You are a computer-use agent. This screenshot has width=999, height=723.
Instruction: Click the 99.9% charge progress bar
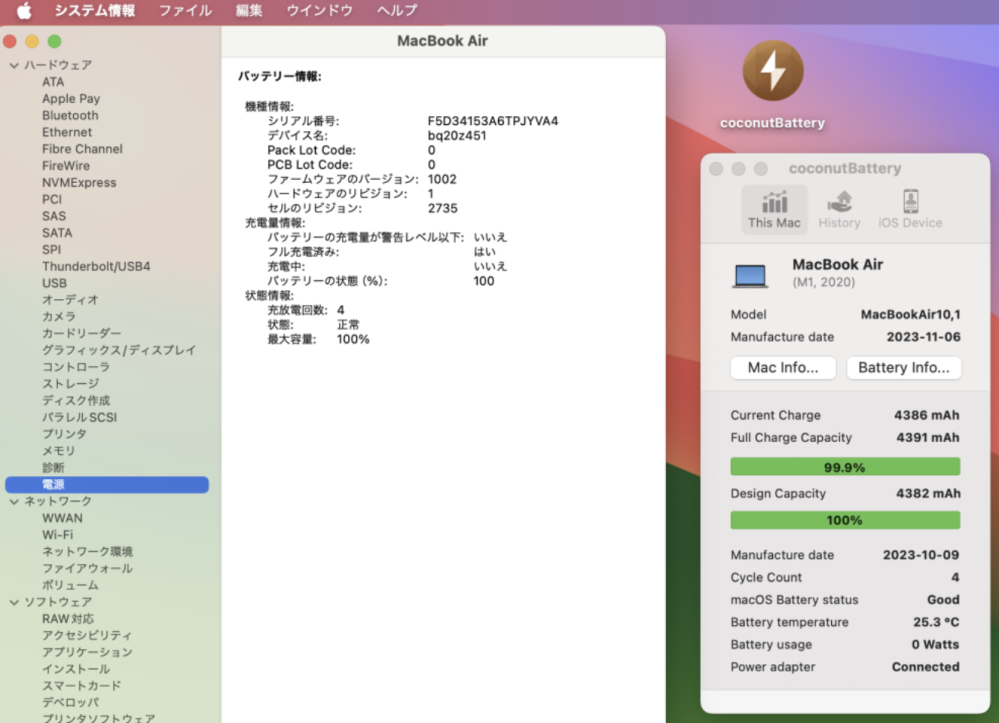(845, 467)
